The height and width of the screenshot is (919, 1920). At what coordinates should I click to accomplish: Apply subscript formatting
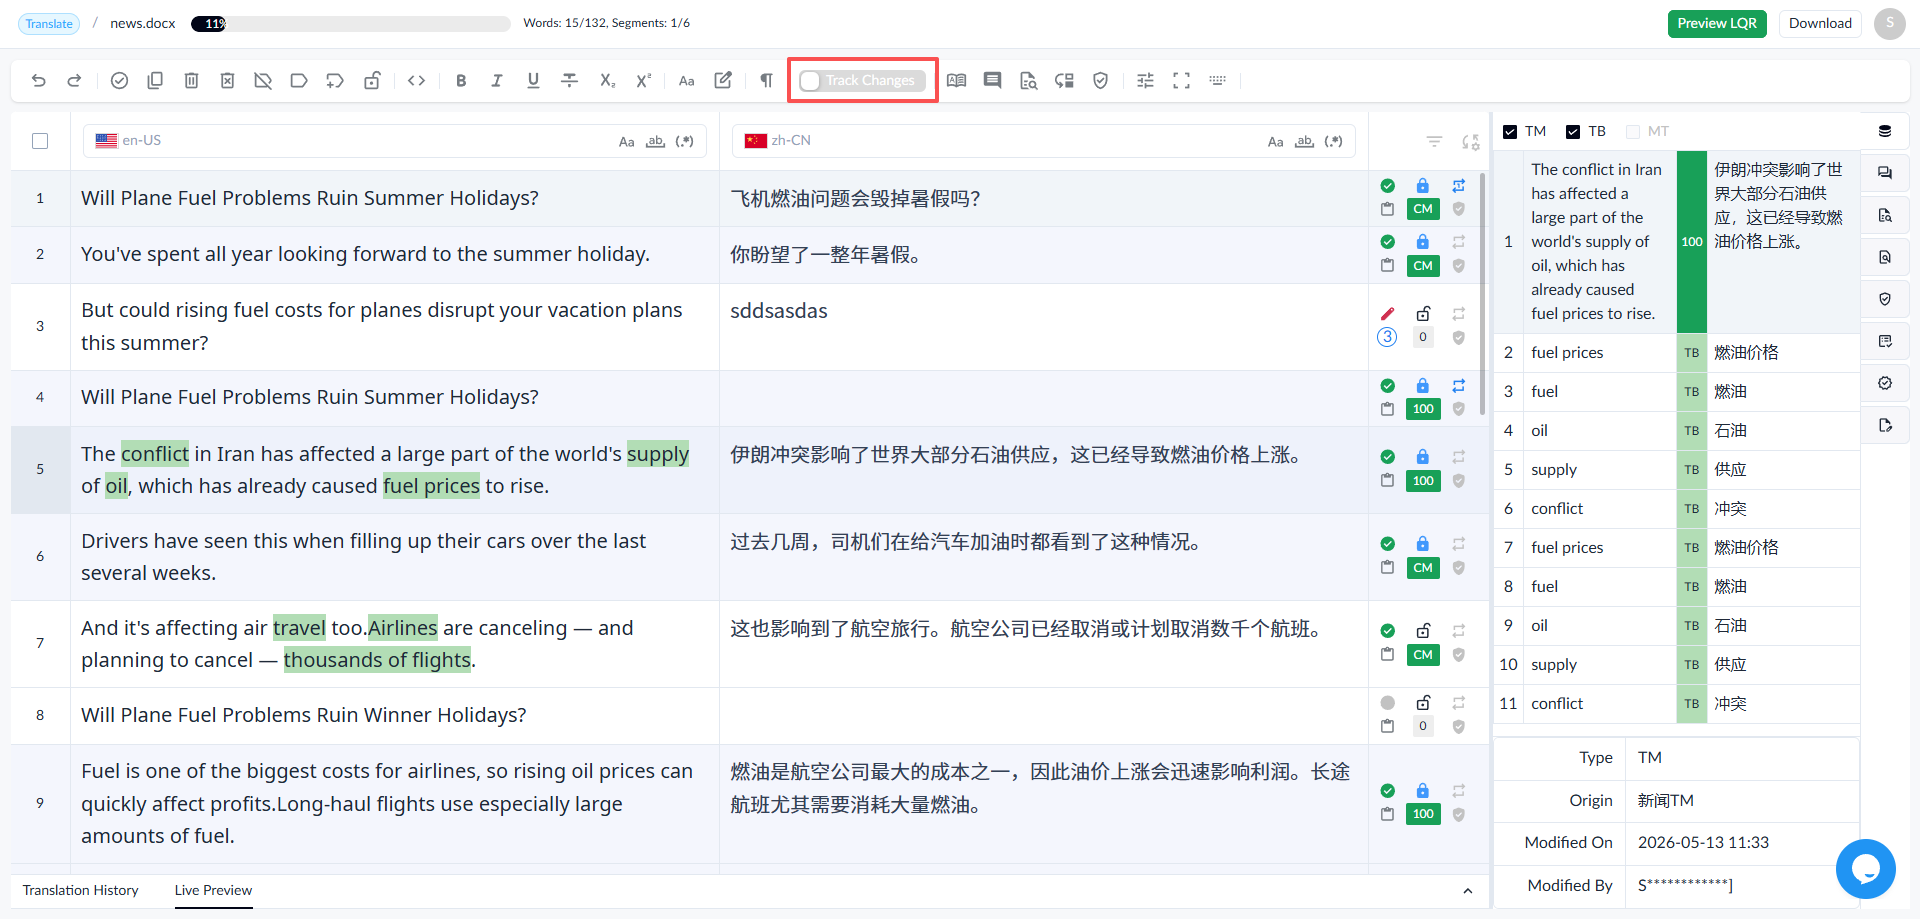coord(607,80)
